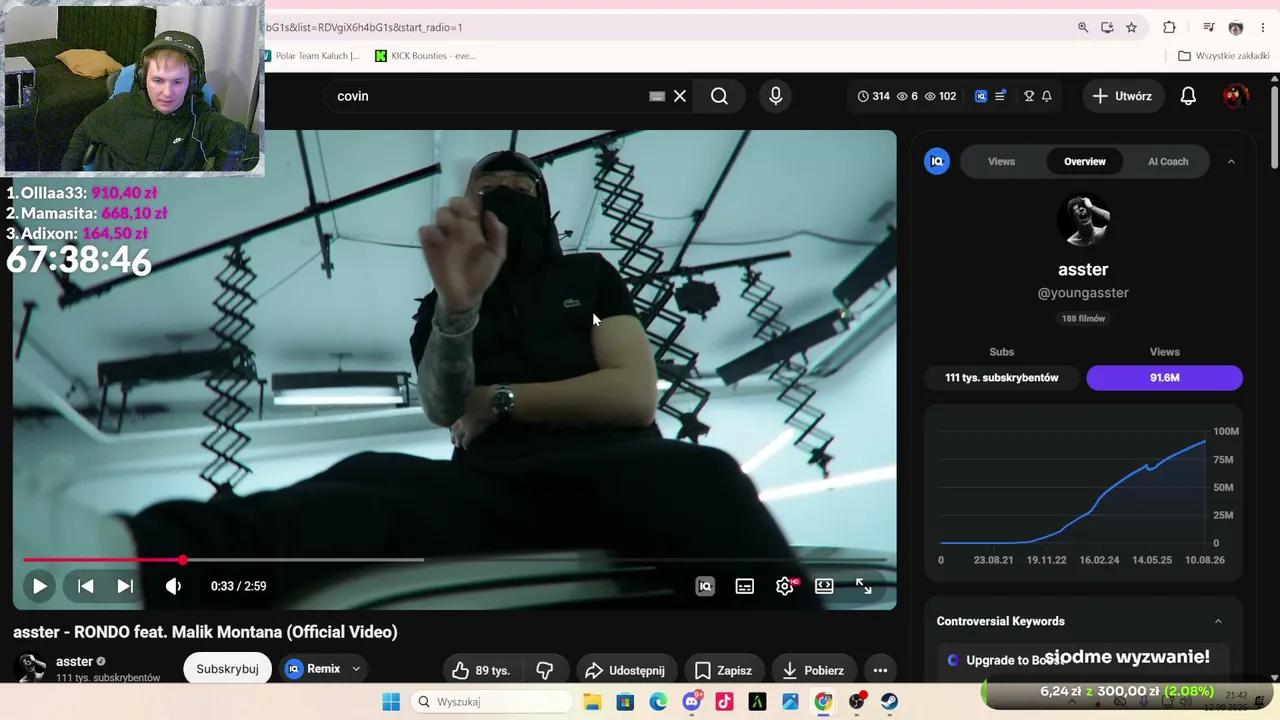Open small bell alerts in vidIQ toolbar

[x=1047, y=96]
